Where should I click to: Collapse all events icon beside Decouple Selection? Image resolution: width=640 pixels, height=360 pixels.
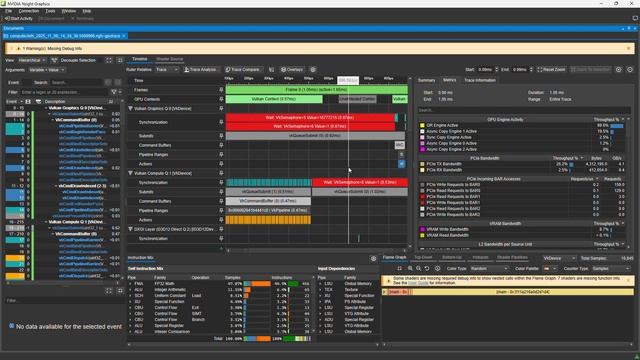[x=120, y=60]
